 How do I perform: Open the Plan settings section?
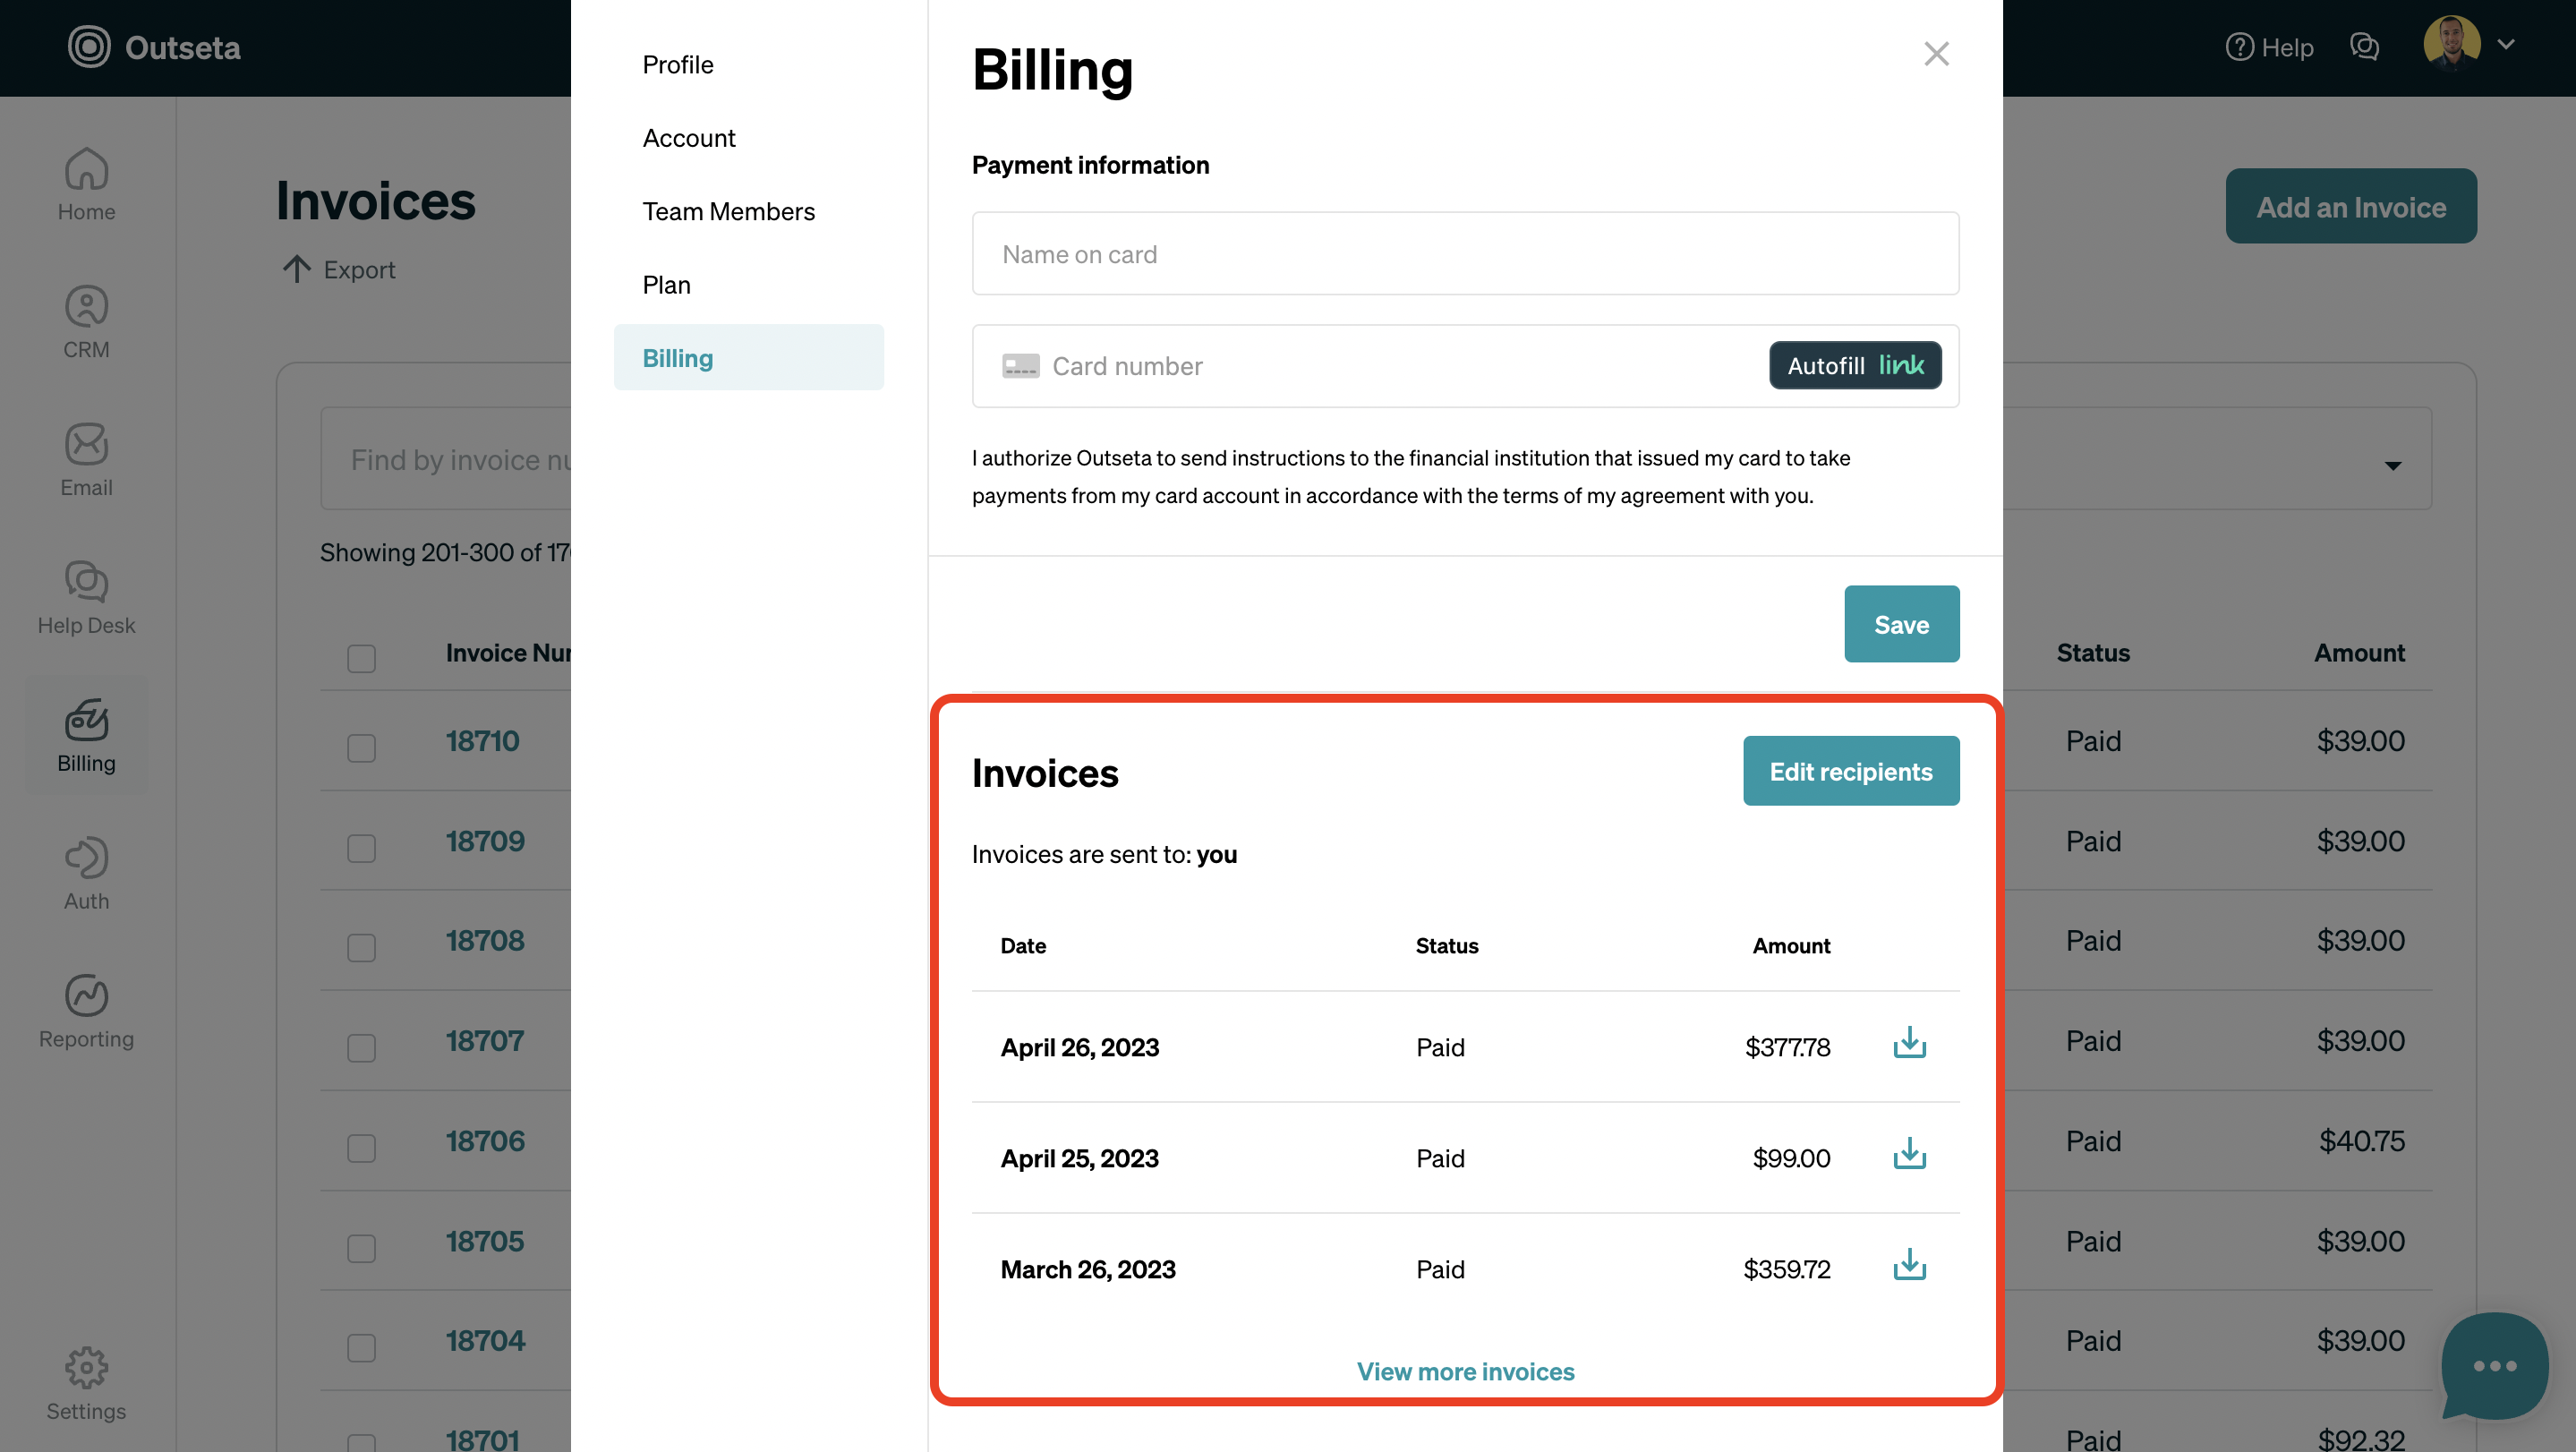pyautogui.click(x=666, y=284)
